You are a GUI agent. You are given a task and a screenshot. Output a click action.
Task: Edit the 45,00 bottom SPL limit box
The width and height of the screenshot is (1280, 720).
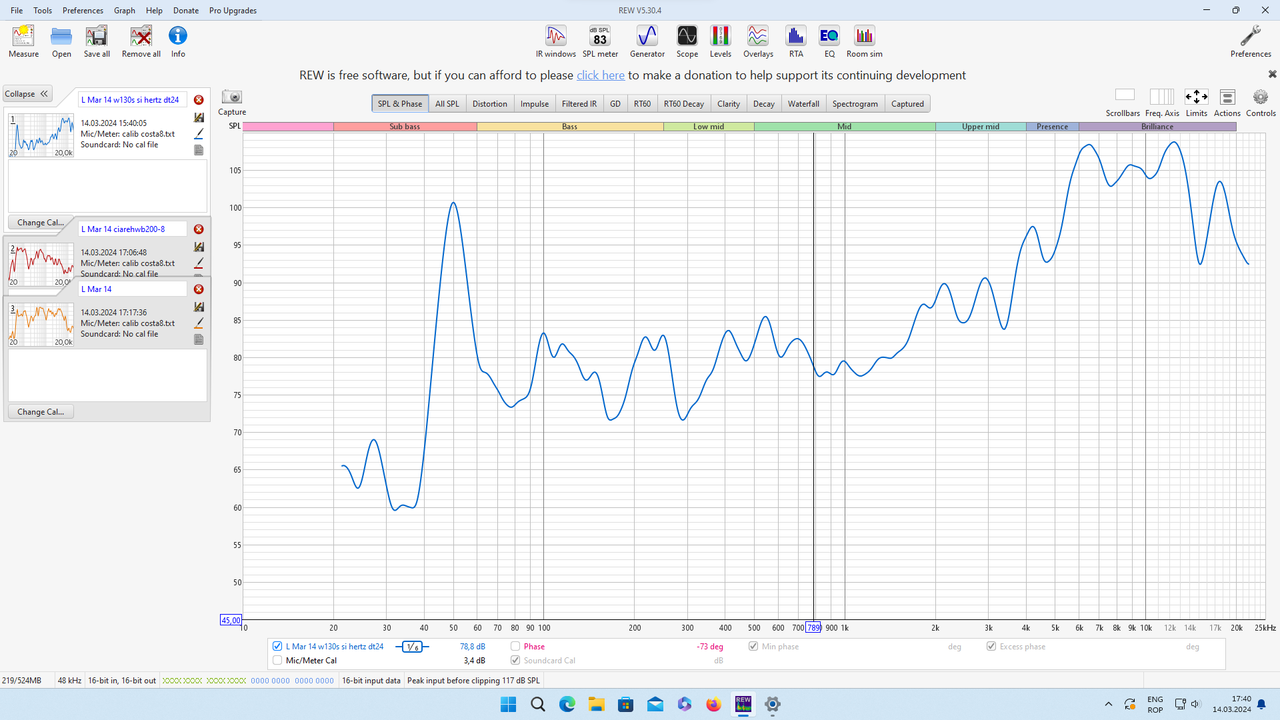(x=230, y=620)
